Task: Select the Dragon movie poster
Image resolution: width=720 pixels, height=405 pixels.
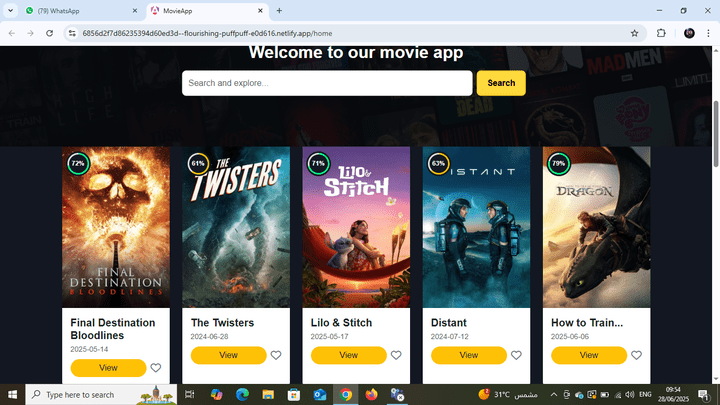Action: coord(596,227)
